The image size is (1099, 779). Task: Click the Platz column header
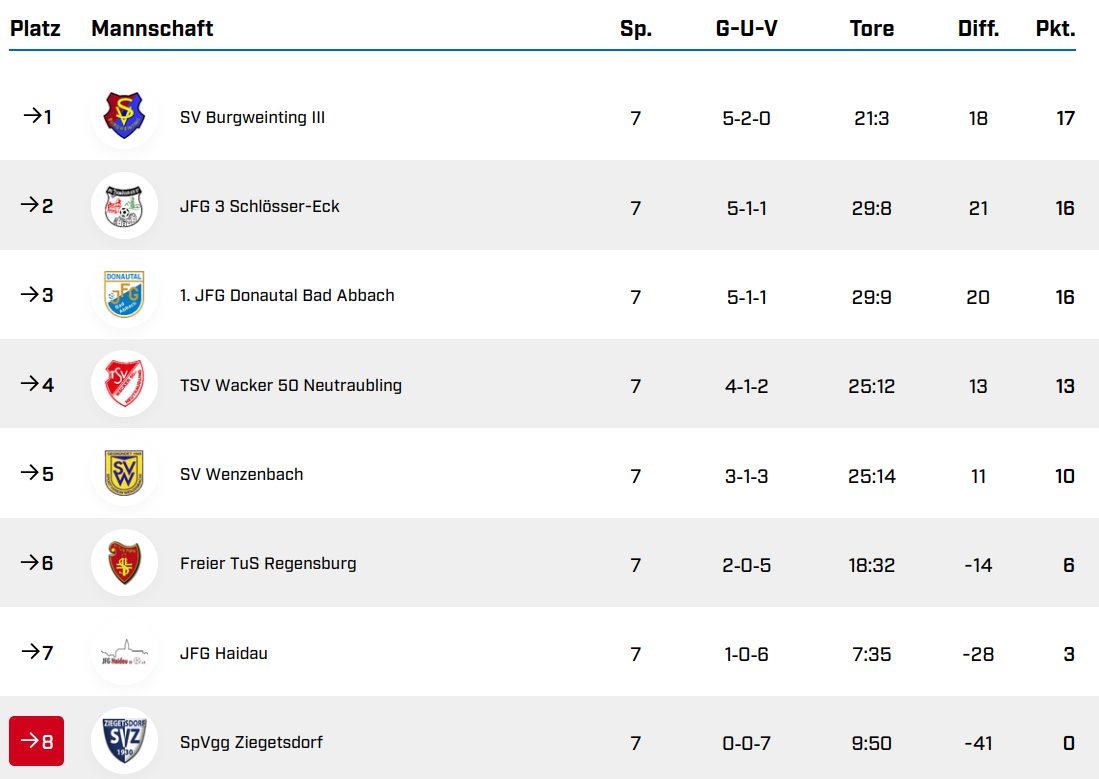(x=35, y=29)
